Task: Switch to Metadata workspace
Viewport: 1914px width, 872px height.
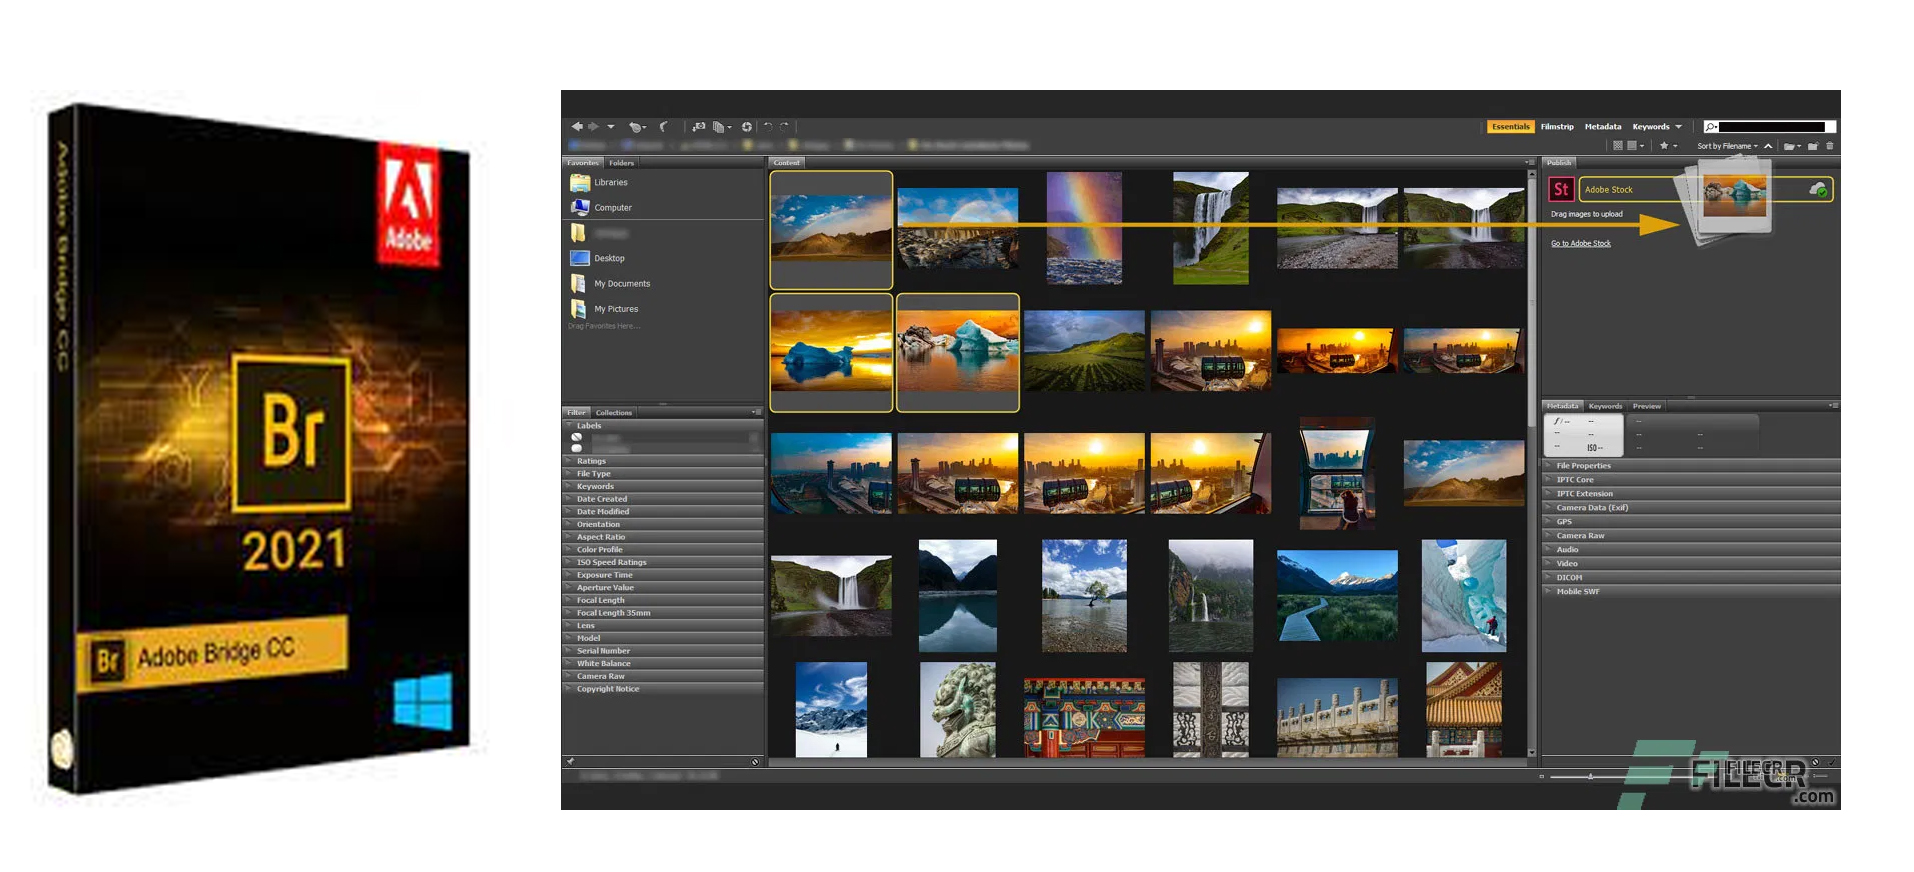Action: 1603,127
